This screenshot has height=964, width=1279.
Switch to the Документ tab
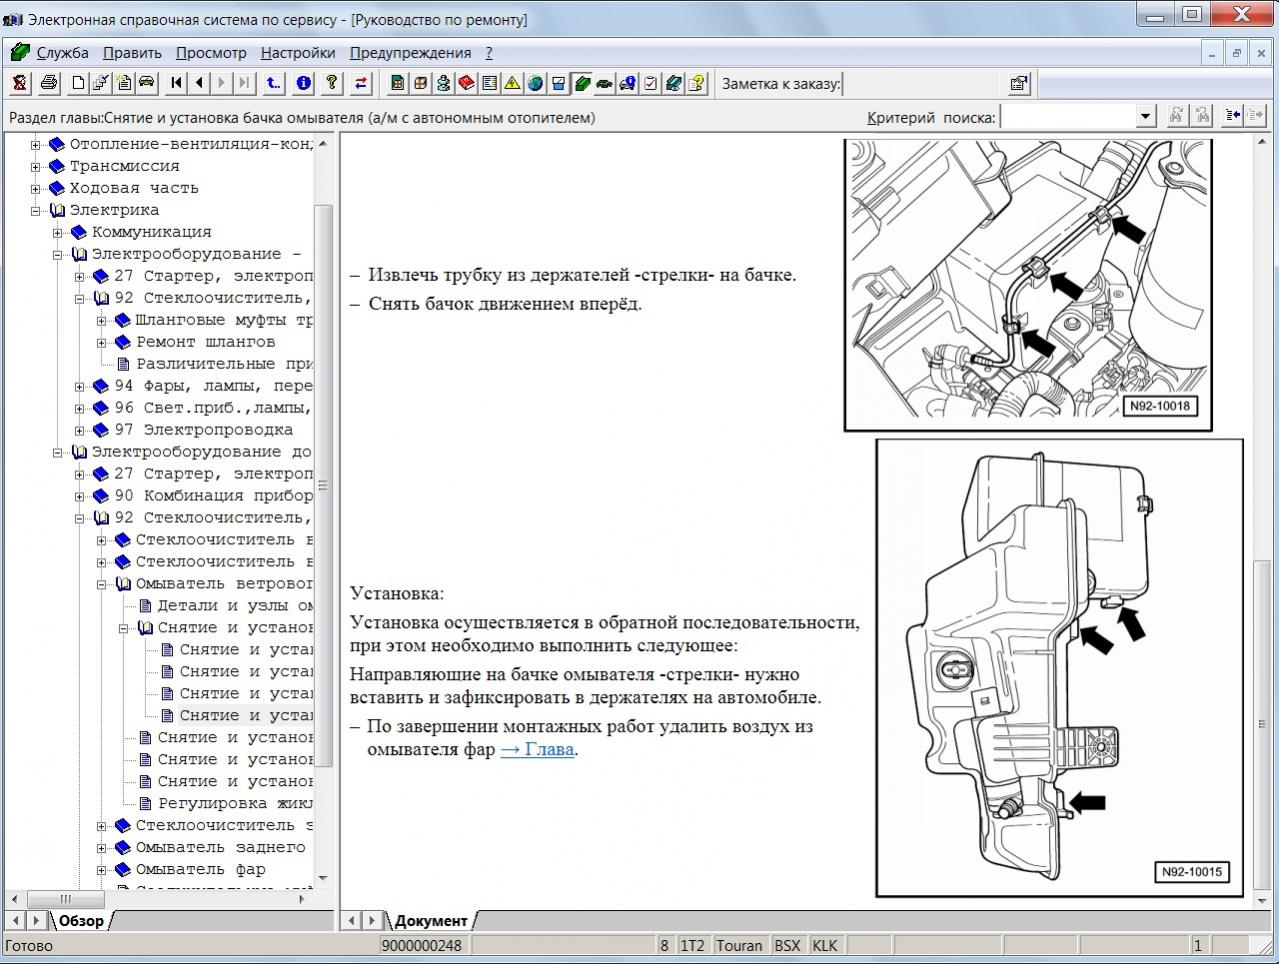click(431, 920)
